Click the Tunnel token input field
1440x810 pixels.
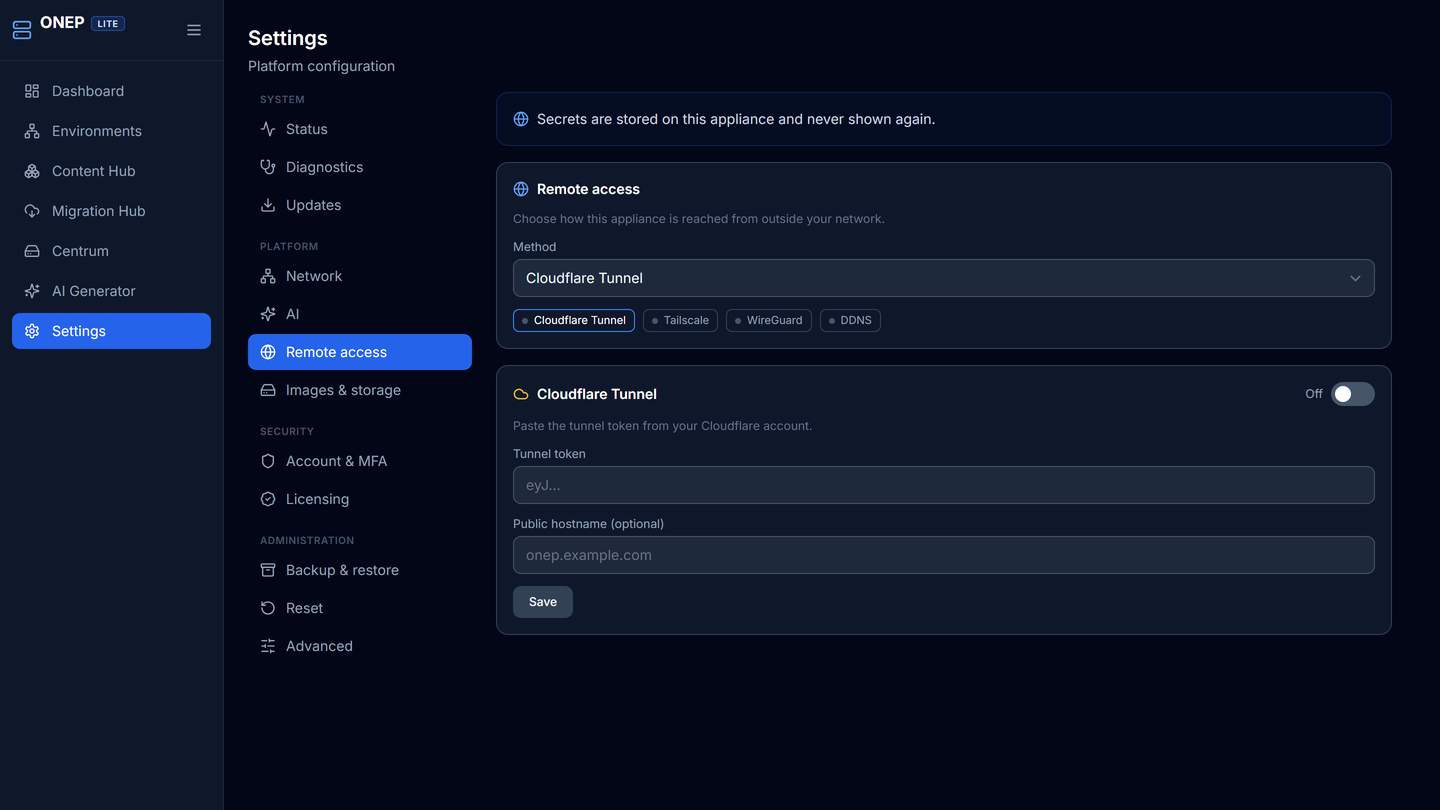944,485
